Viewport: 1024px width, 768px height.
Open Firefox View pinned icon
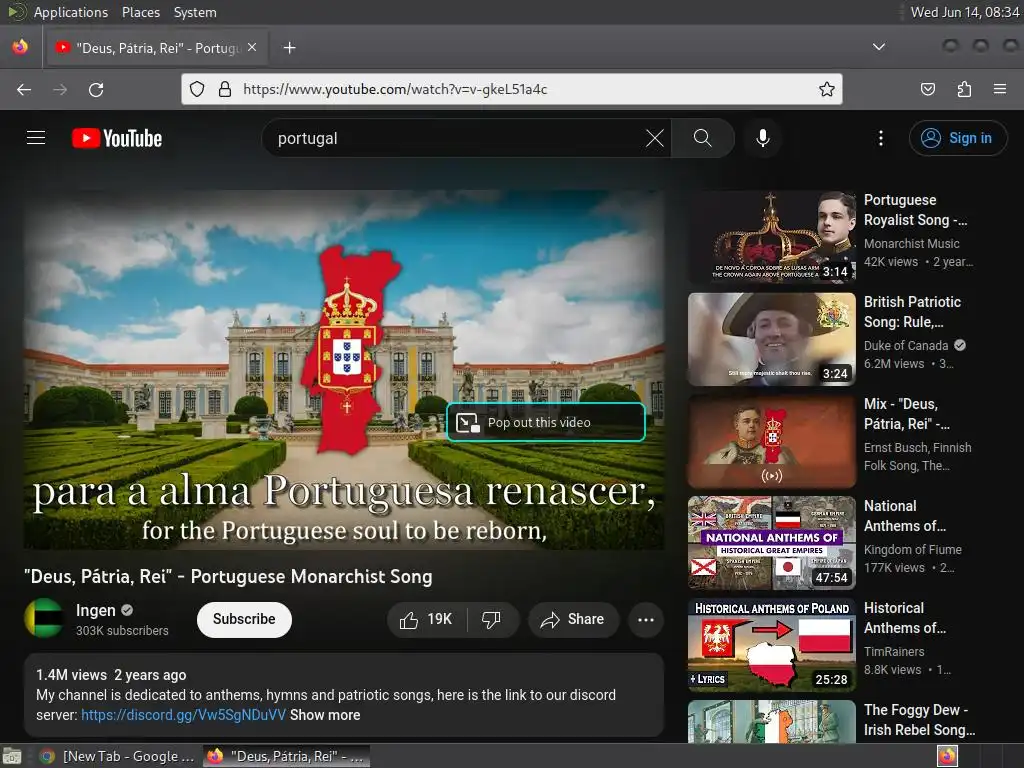click(x=20, y=47)
